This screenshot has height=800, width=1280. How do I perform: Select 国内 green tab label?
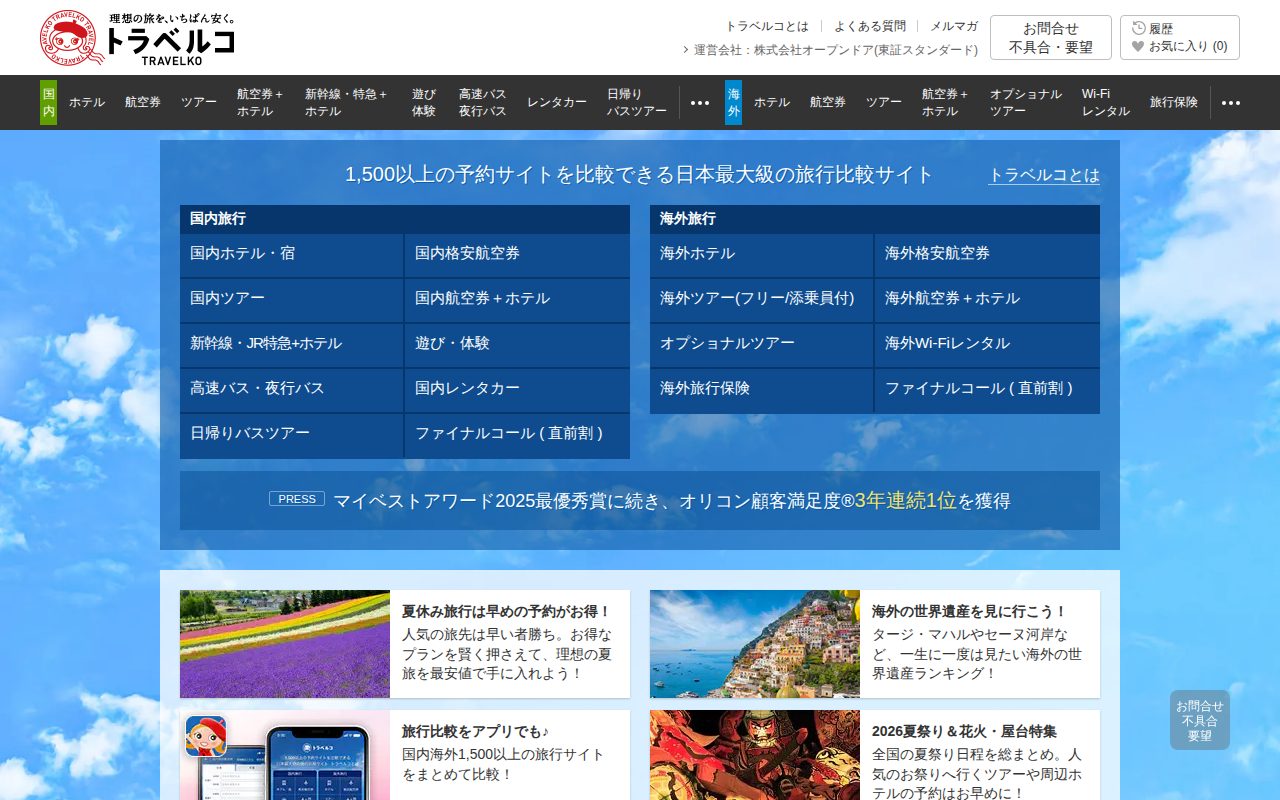[48, 102]
